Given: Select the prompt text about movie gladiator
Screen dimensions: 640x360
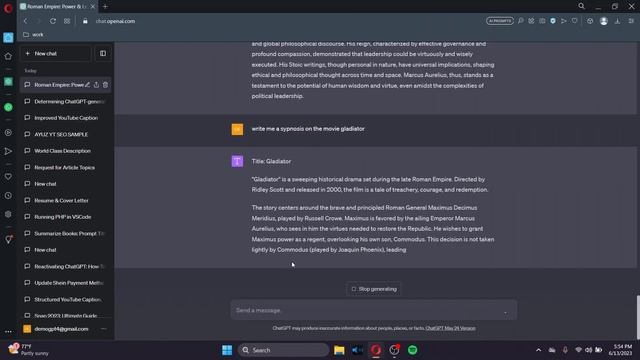Looking at the screenshot, I should pos(308,129).
